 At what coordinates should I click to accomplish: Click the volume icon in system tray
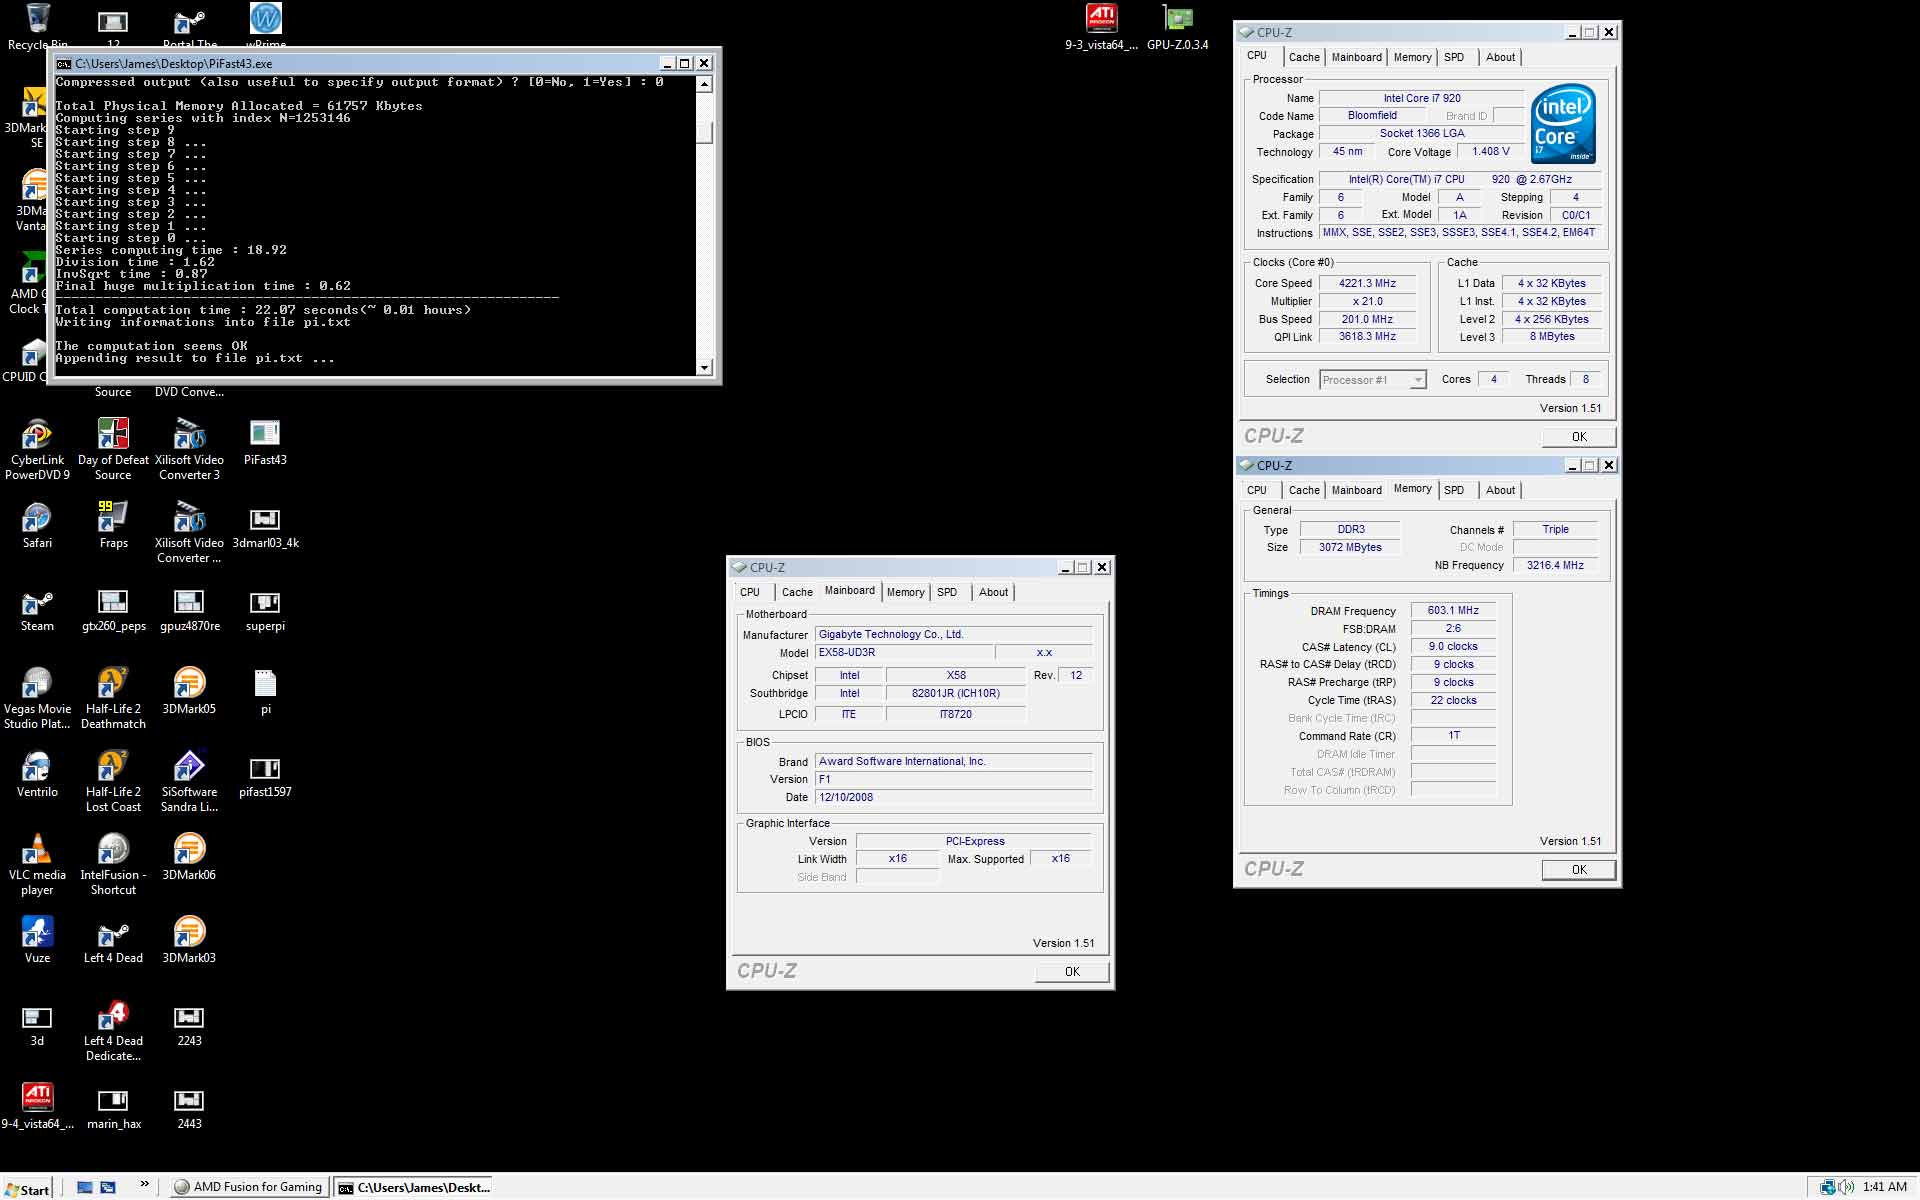1845,1187
